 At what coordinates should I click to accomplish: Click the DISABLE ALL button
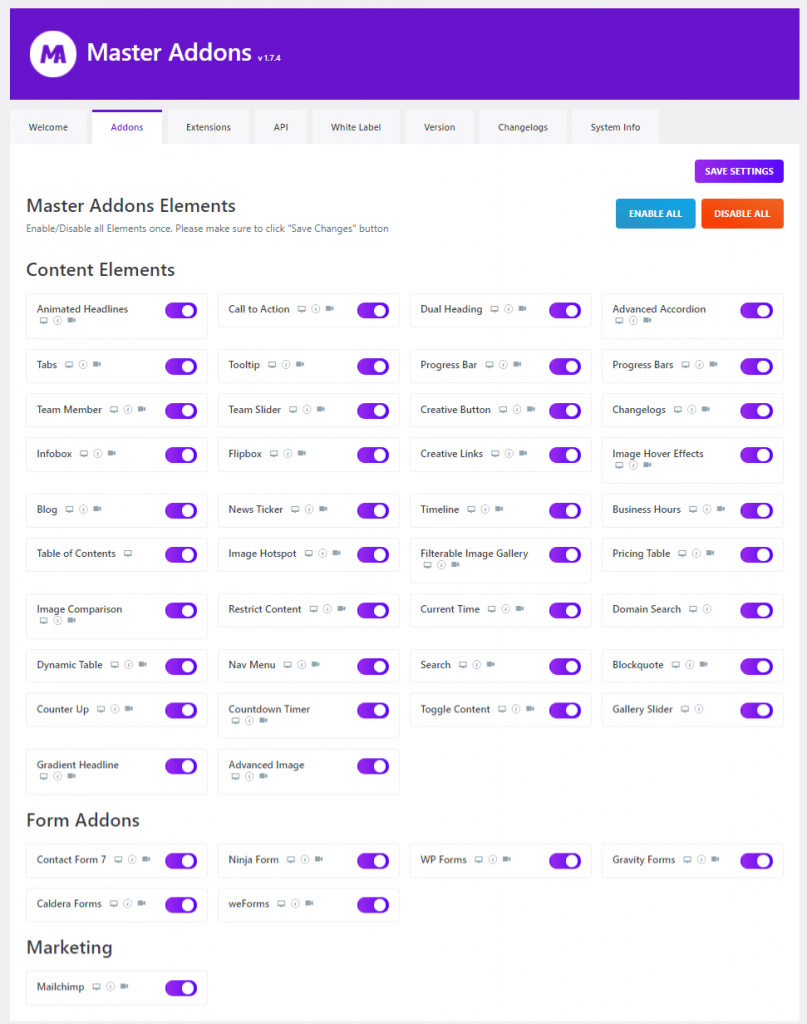point(742,213)
